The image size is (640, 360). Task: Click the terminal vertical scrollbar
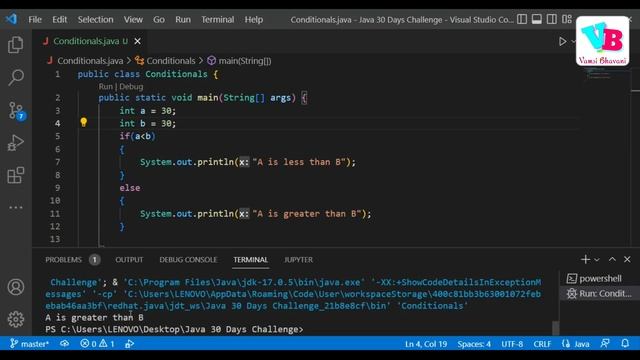tap(556, 328)
